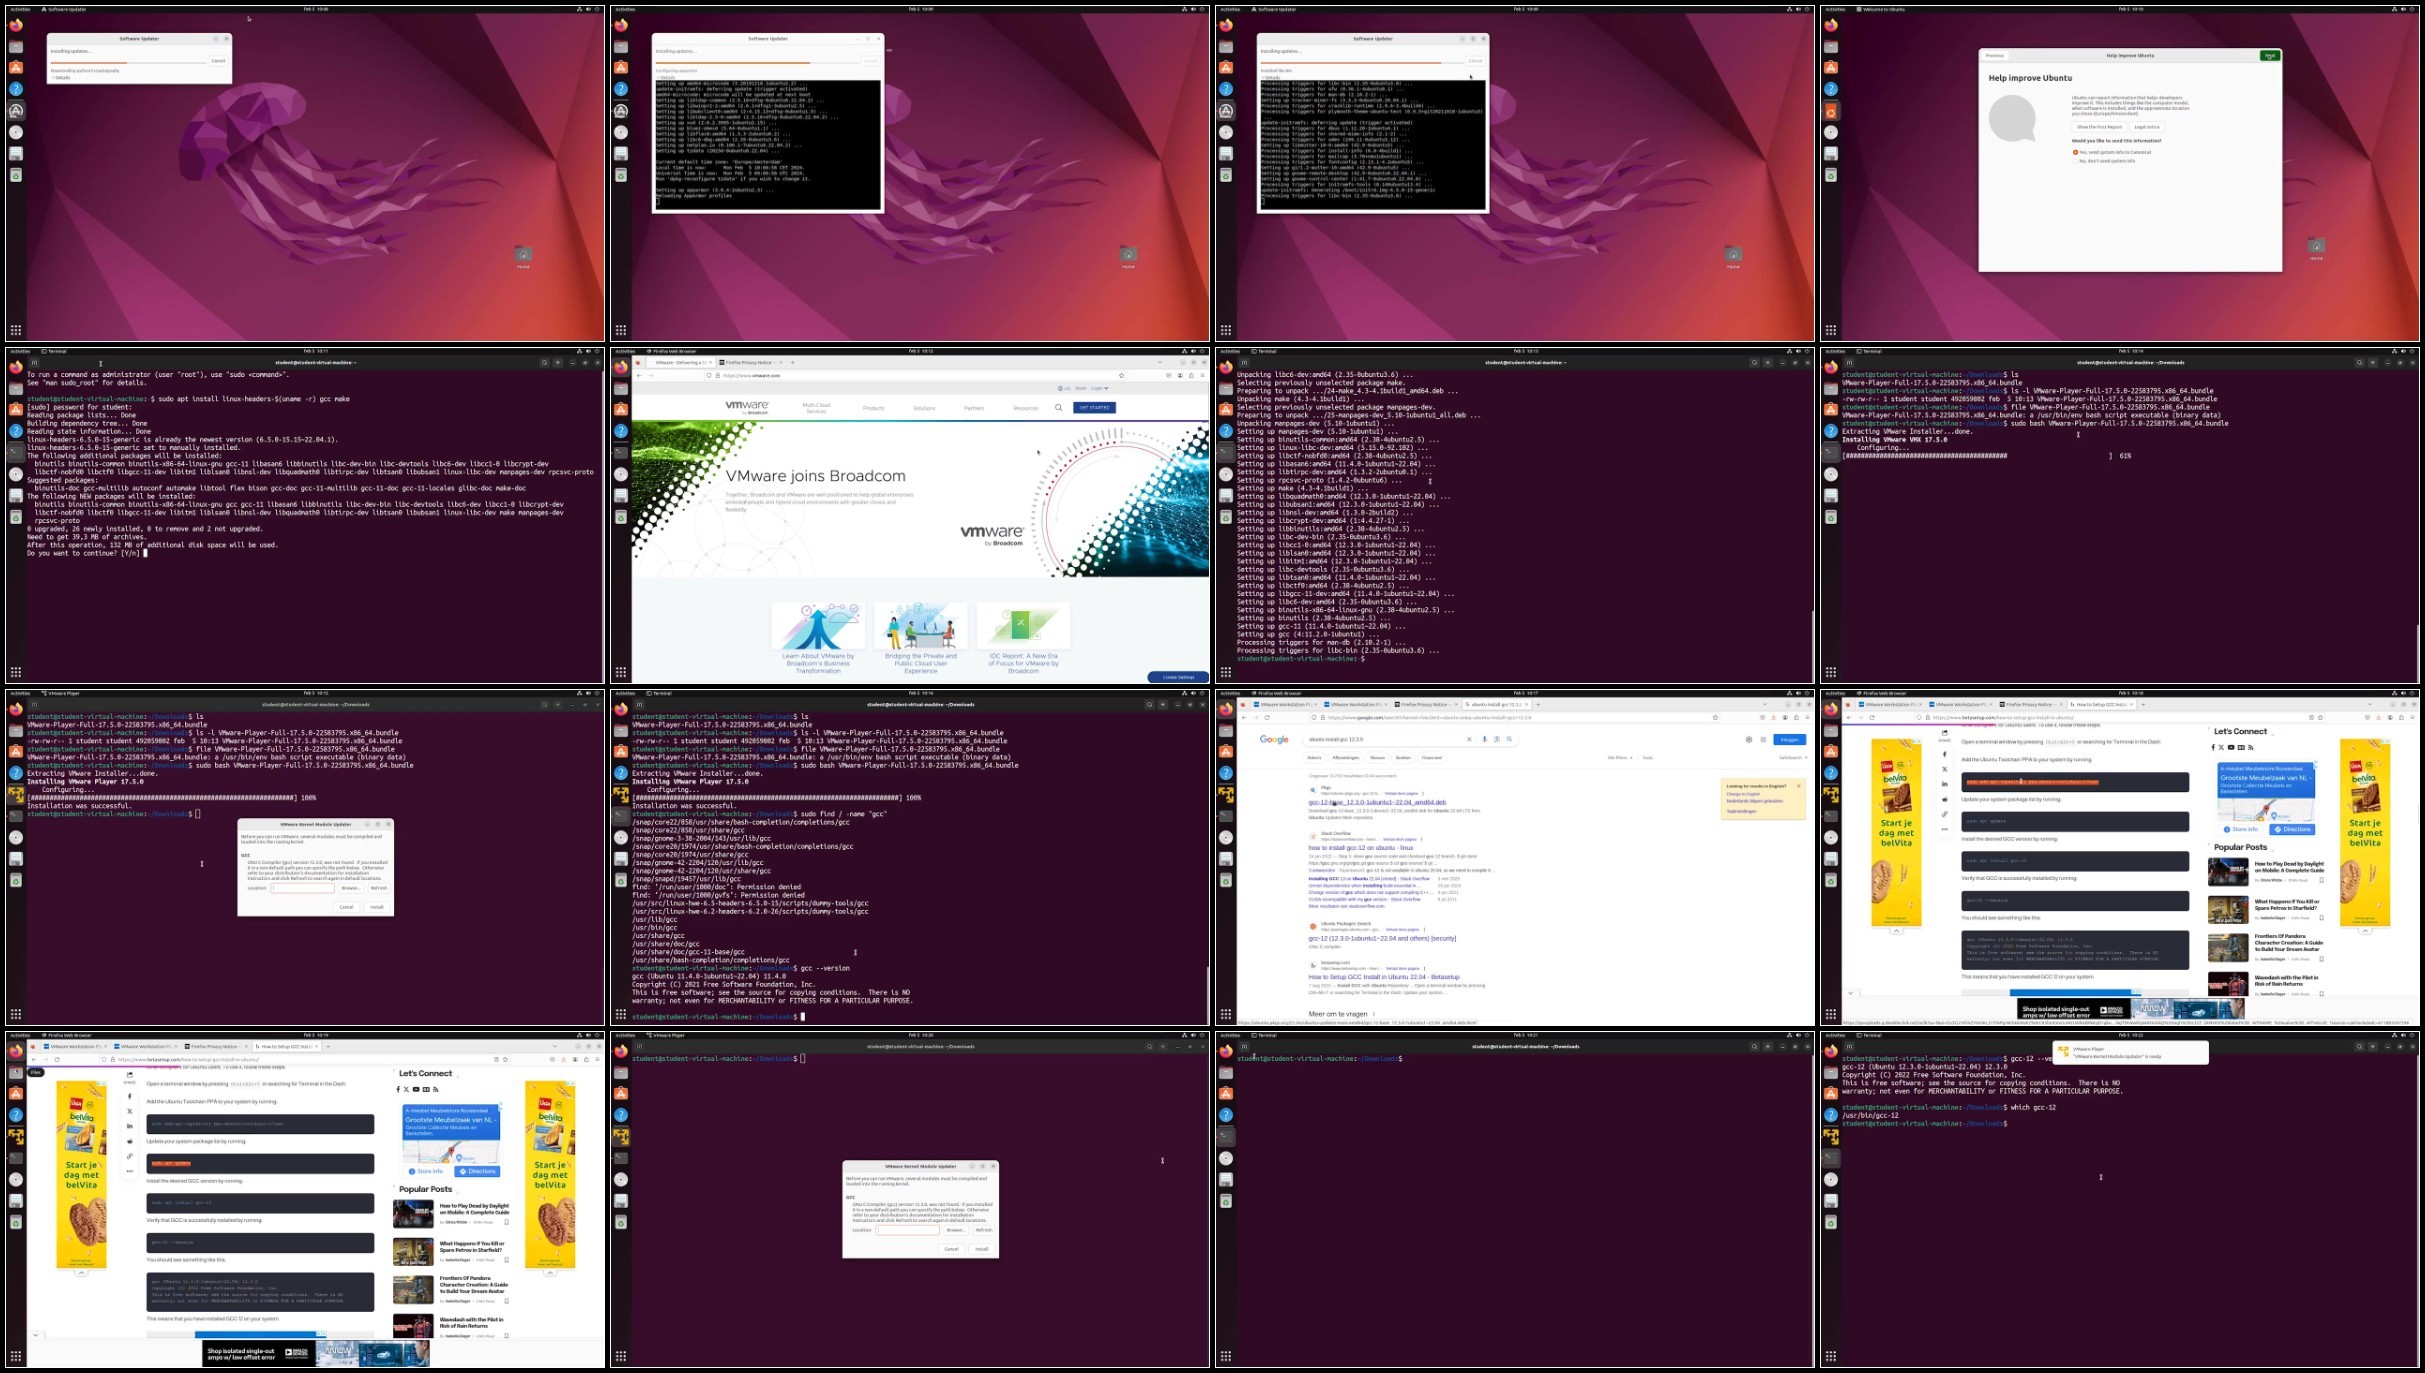
Task: Click Location field in Kernel Module Updater under 'Installation was successful'
Action: coord(302,888)
